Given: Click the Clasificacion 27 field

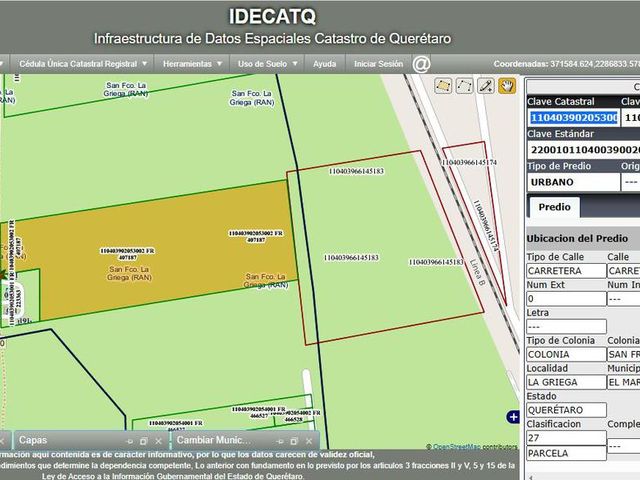Looking at the screenshot, I should pyautogui.click(x=566, y=438).
